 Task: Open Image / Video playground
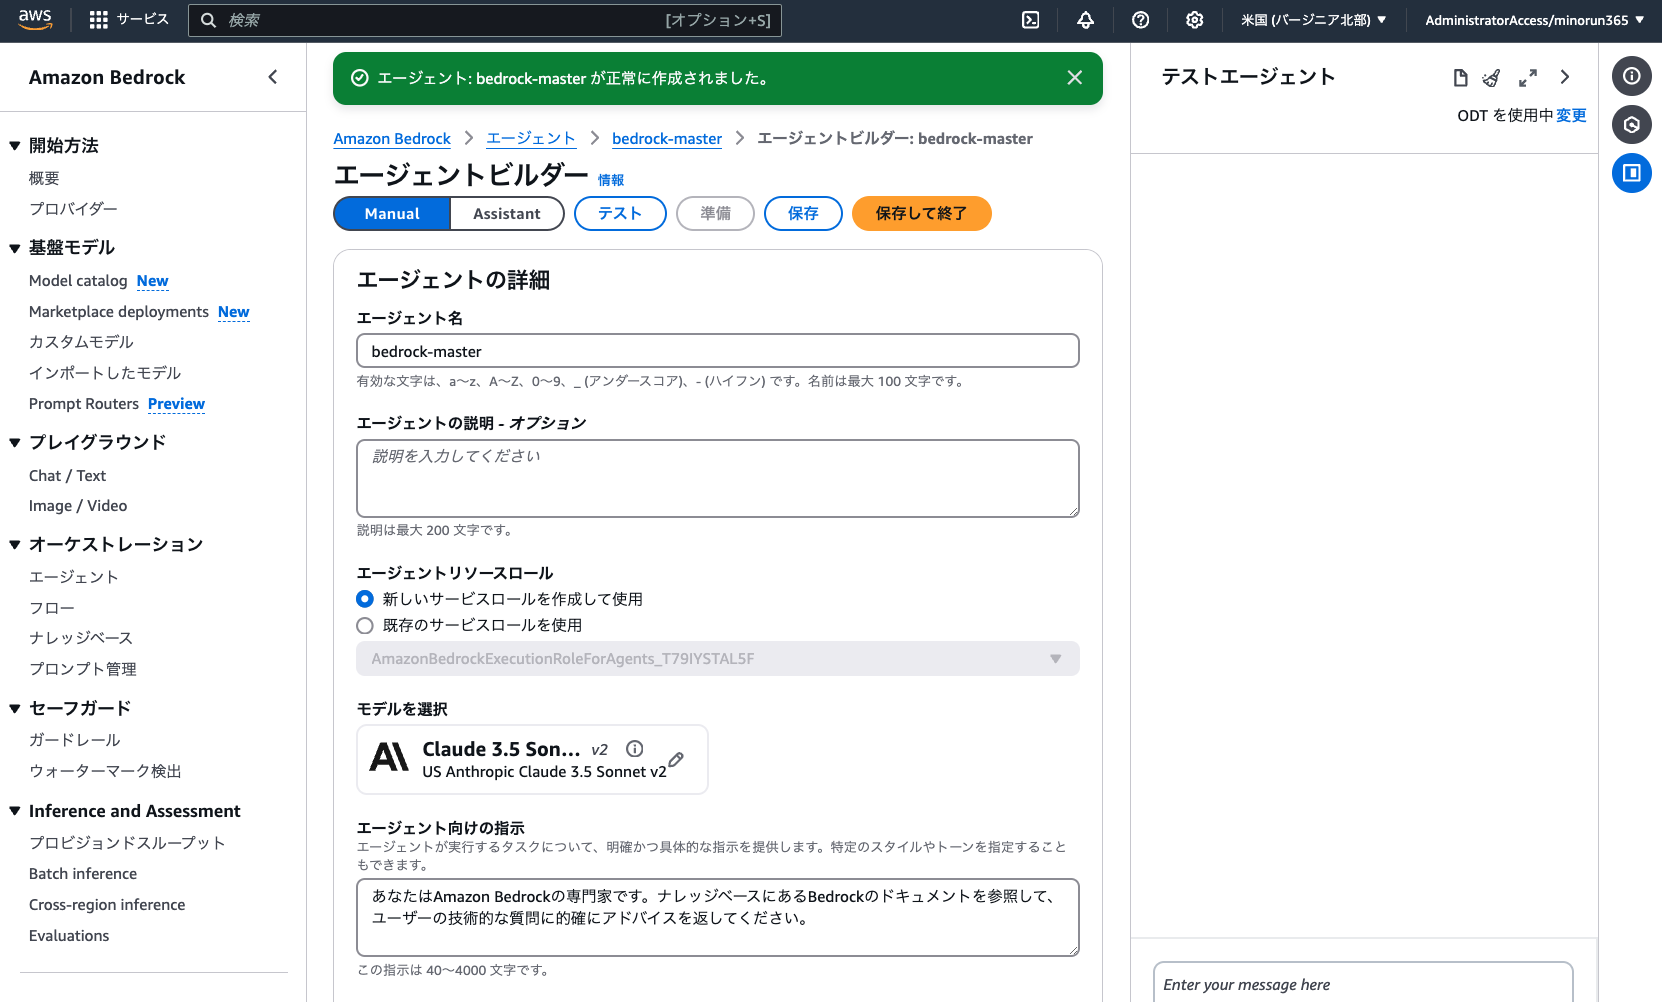(x=78, y=506)
